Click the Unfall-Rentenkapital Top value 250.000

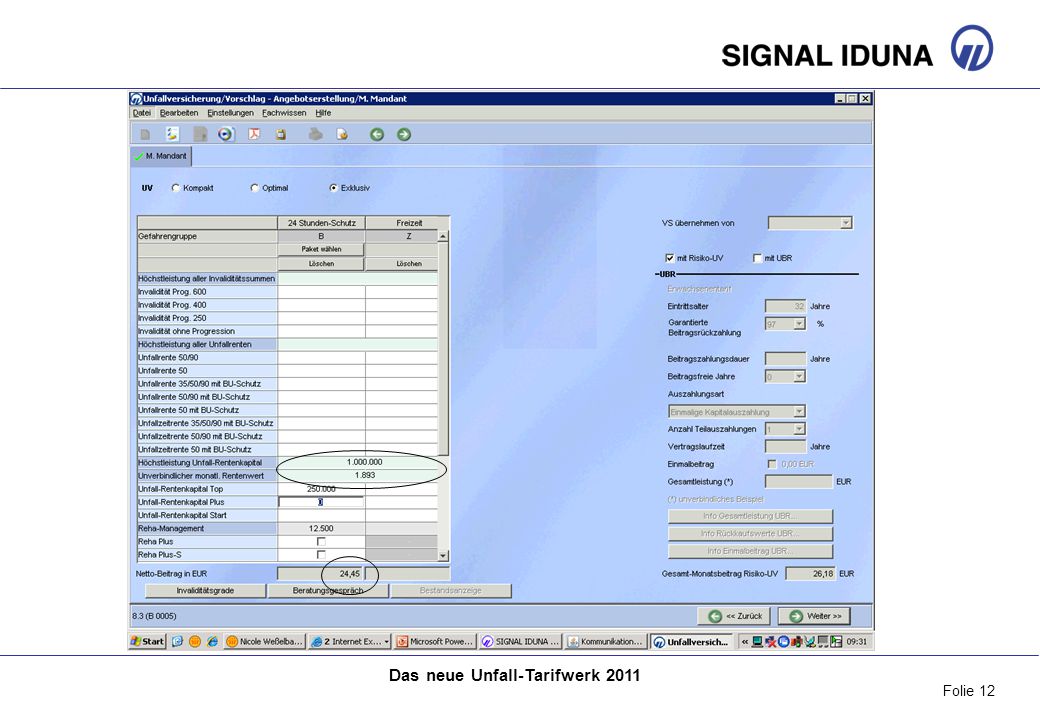pos(321,489)
